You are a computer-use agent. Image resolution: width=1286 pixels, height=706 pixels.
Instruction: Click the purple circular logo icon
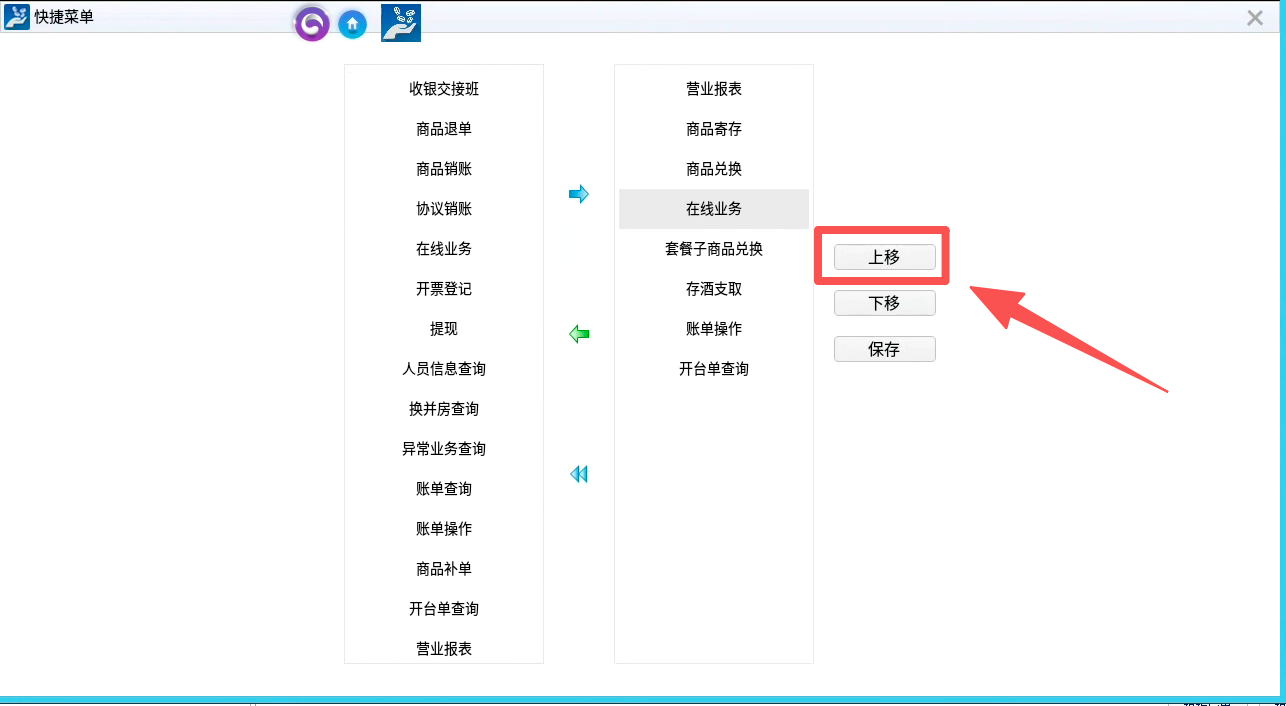point(311,23)
